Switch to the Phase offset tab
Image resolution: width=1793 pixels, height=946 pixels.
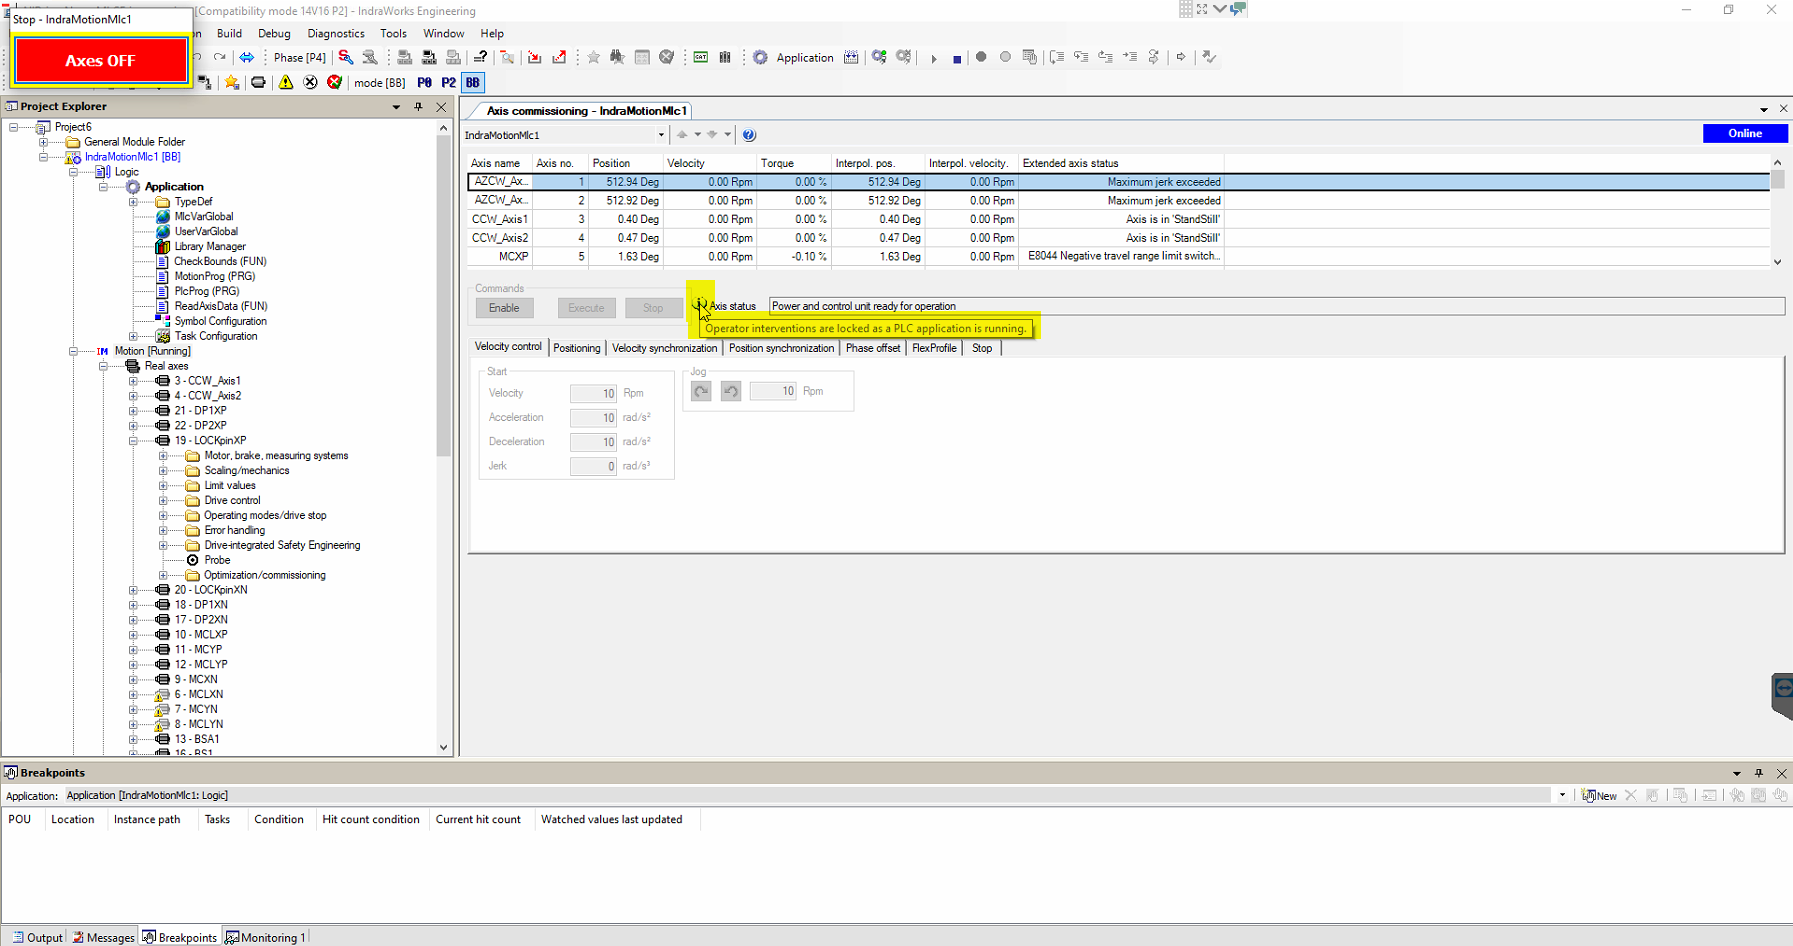point(873,348)
